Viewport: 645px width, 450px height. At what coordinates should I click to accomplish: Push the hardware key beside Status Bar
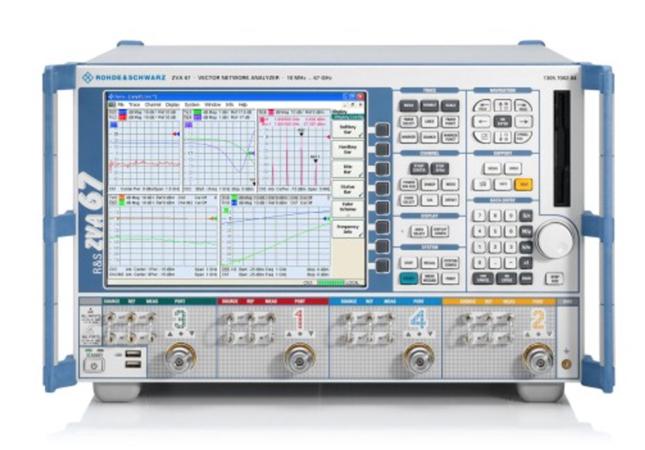[382, 188]
